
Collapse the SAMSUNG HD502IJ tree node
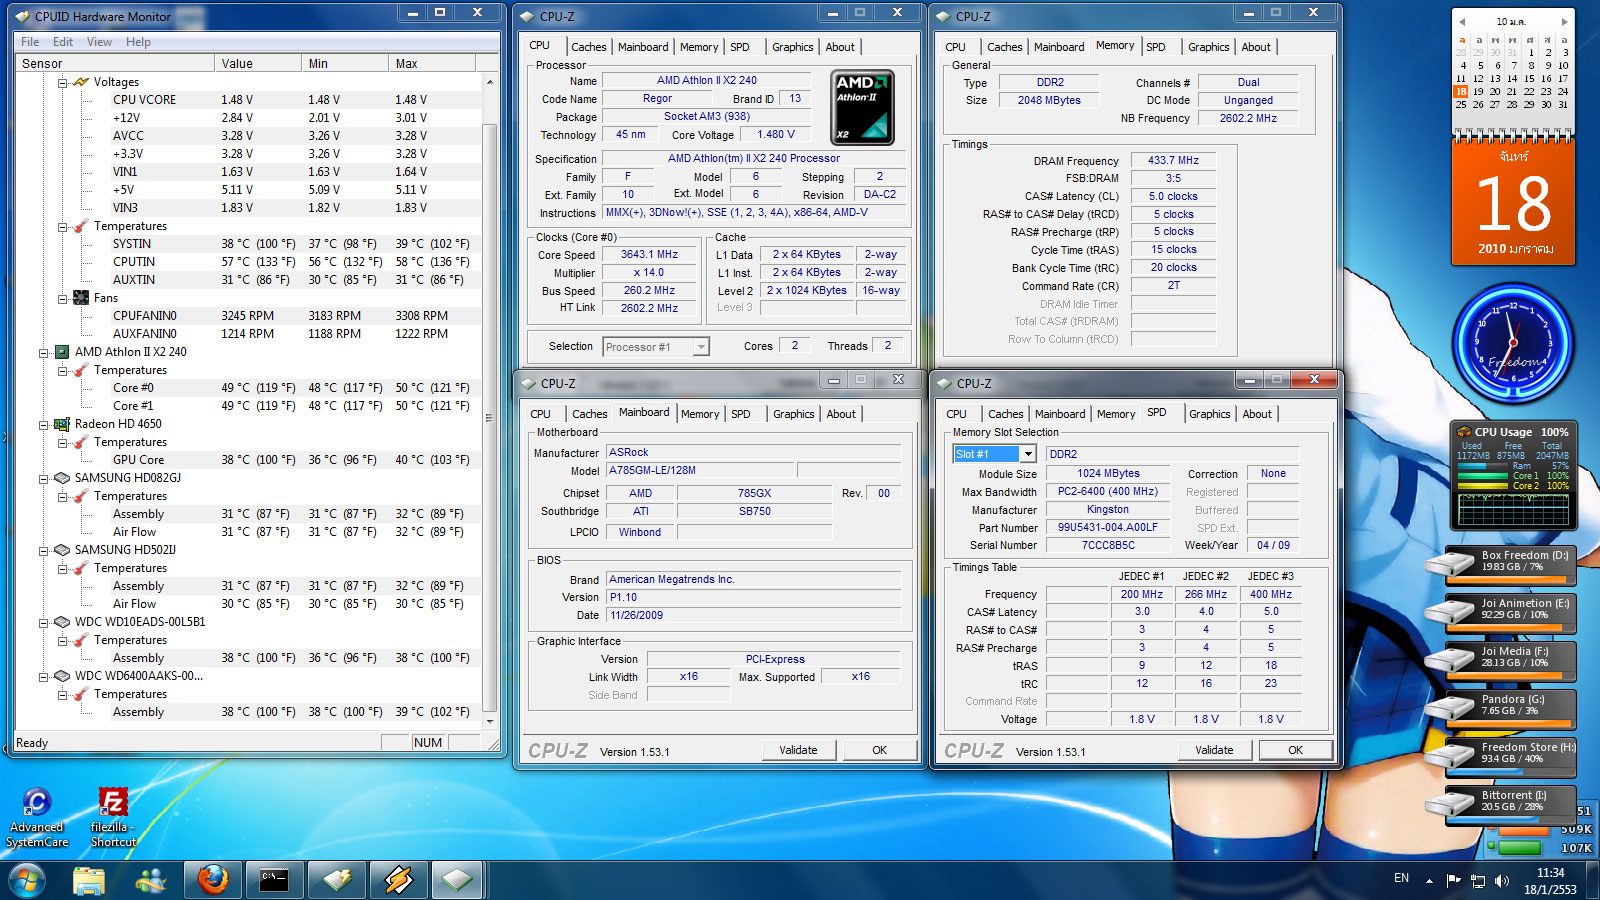(x=44, y=550)
